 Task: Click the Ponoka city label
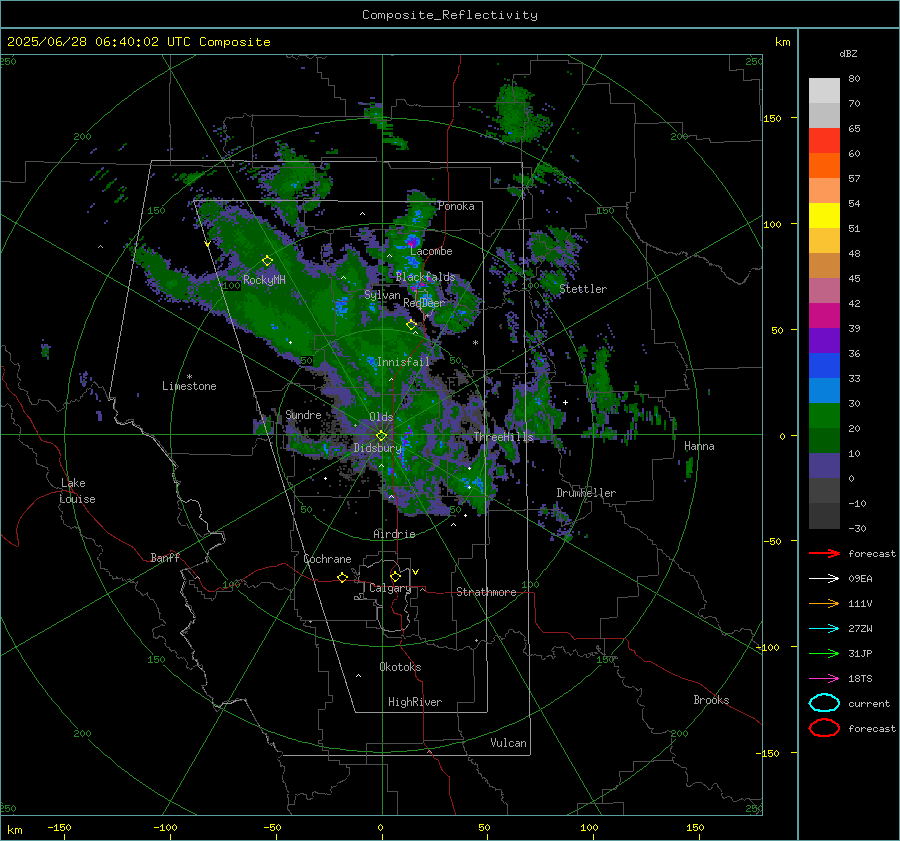pyautogui.click(x=456, y=206)
